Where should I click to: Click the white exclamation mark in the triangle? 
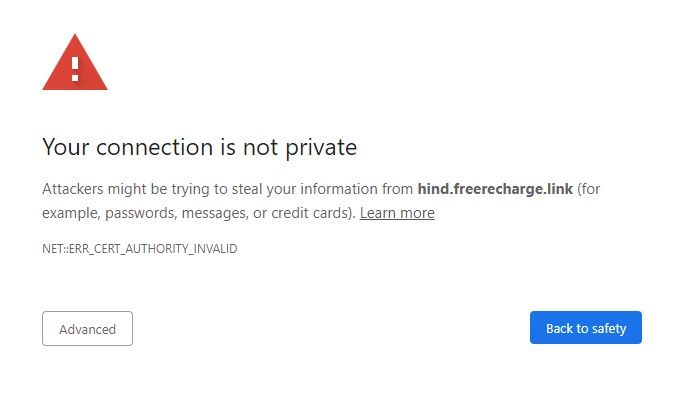(x=74, y=68)
